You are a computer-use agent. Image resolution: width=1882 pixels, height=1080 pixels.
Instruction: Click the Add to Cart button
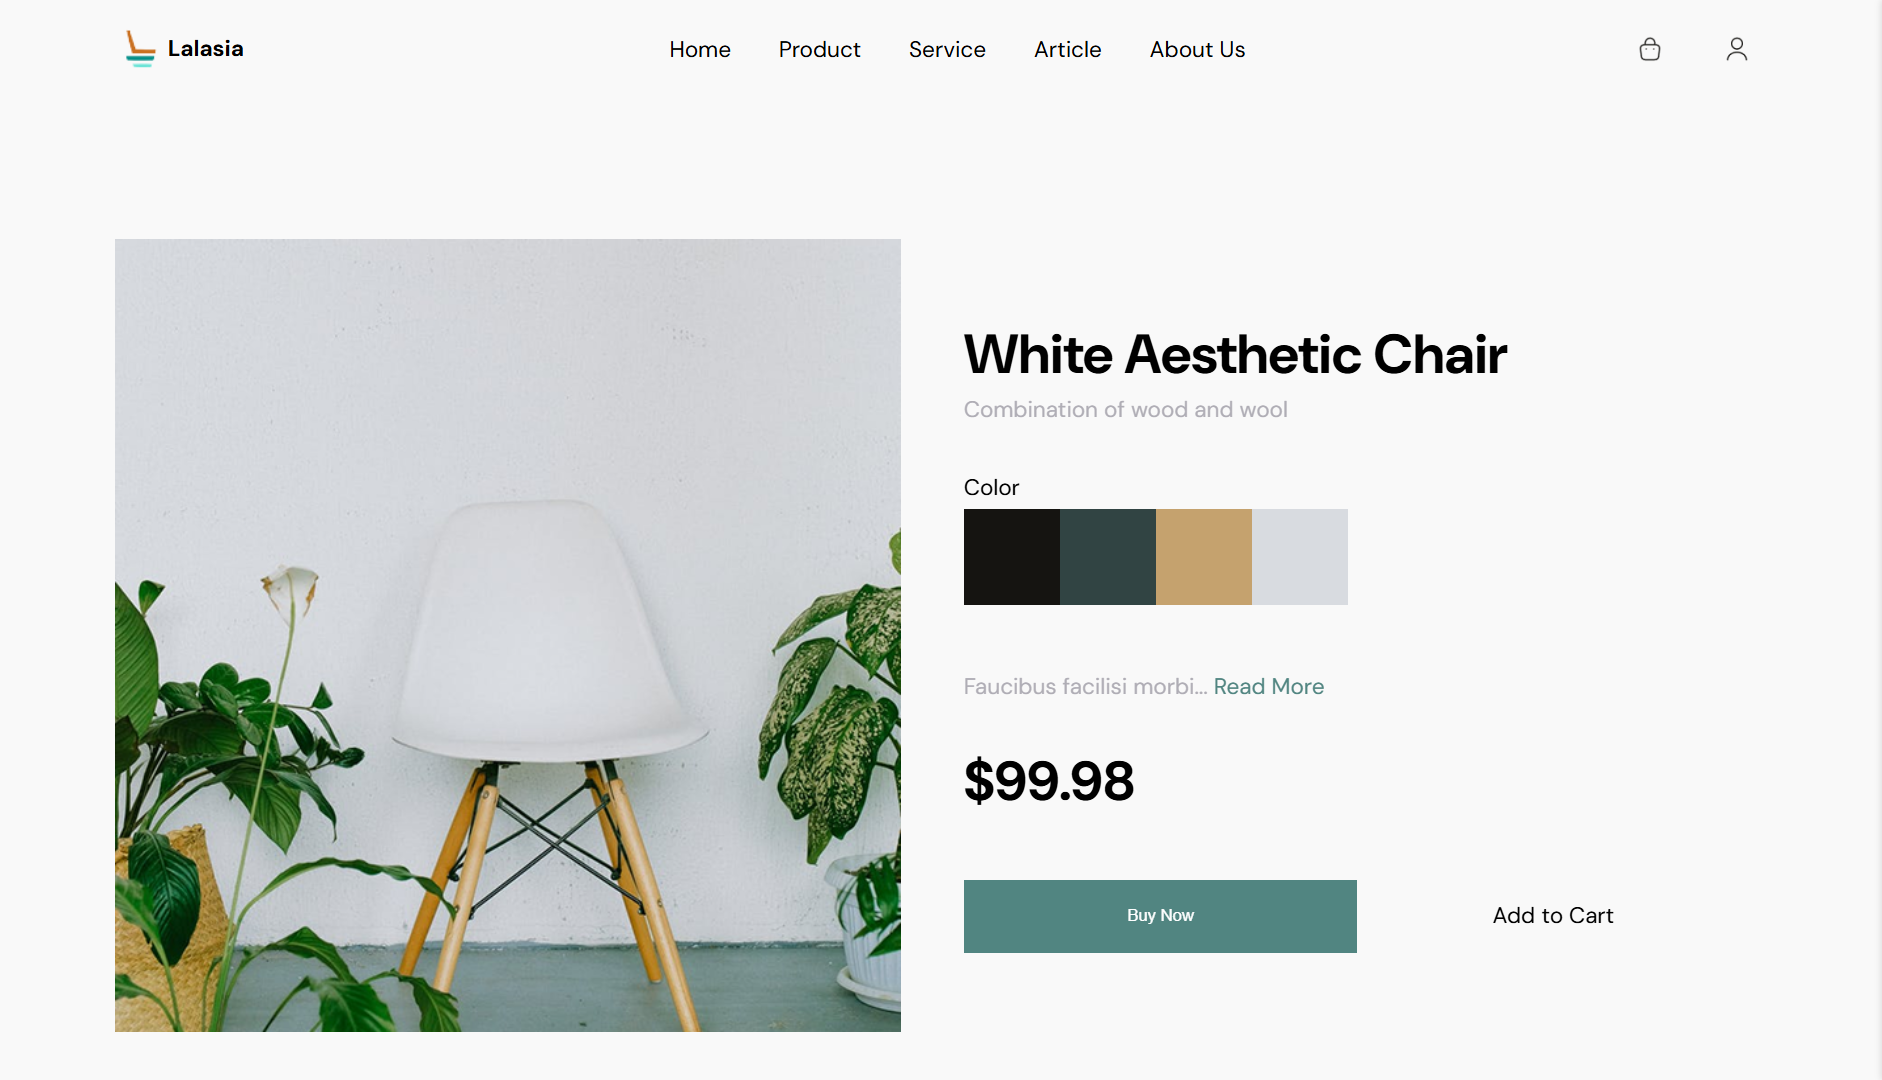pyautogui.click(x=1553, y=916)
